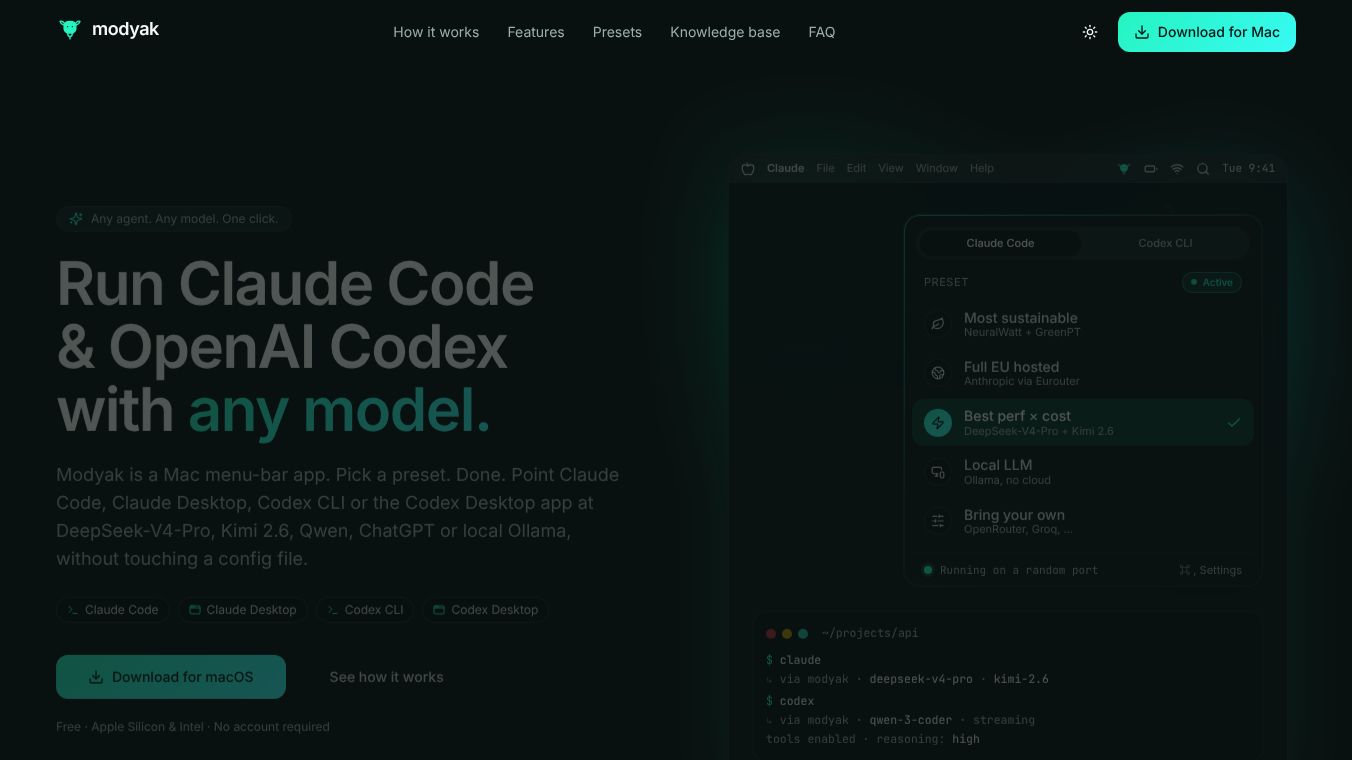Click the Codex CLI chip below the description
Viewport: 1352px width, 760px height.
(x=365, y=610)
